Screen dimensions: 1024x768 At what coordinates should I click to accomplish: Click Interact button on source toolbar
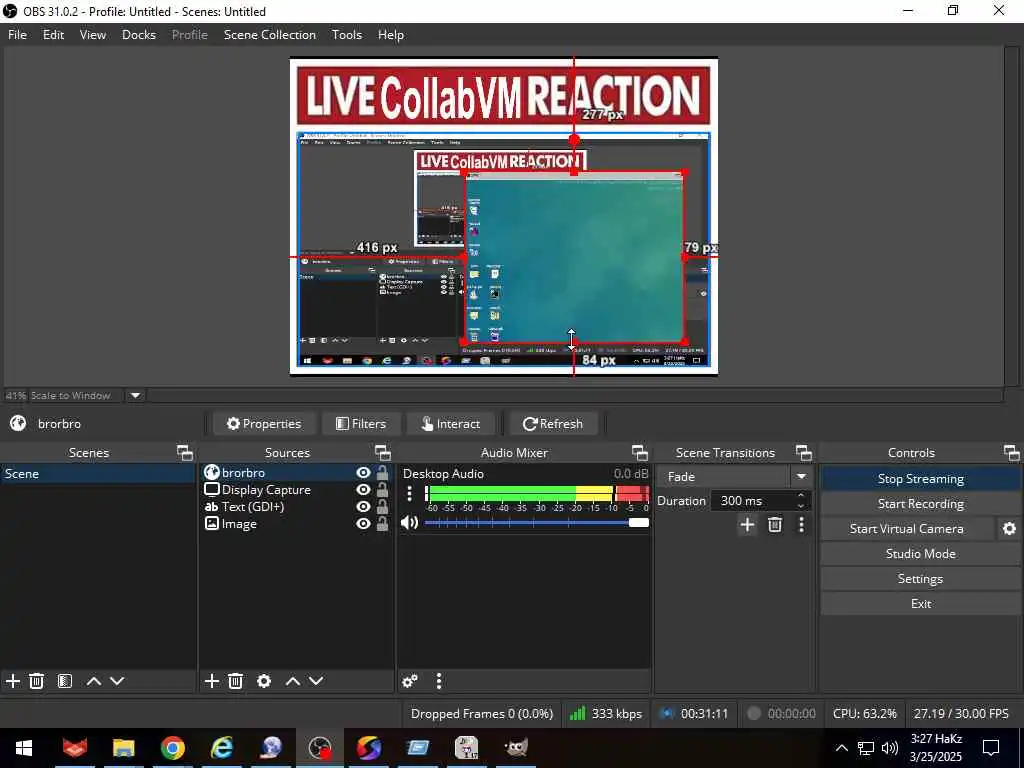point(450,424)
